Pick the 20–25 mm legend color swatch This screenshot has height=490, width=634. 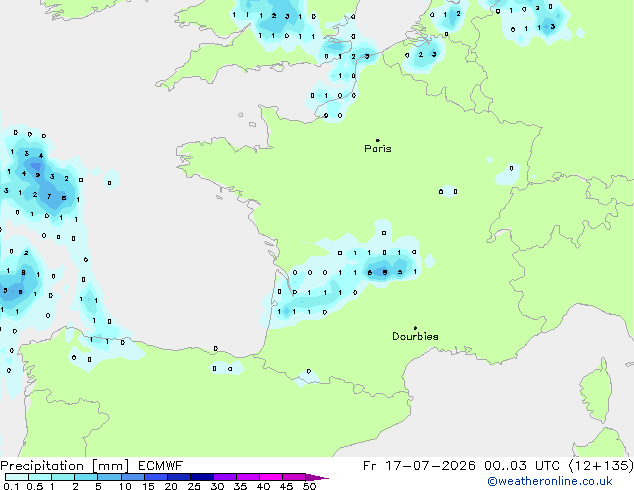coord(179,477)
